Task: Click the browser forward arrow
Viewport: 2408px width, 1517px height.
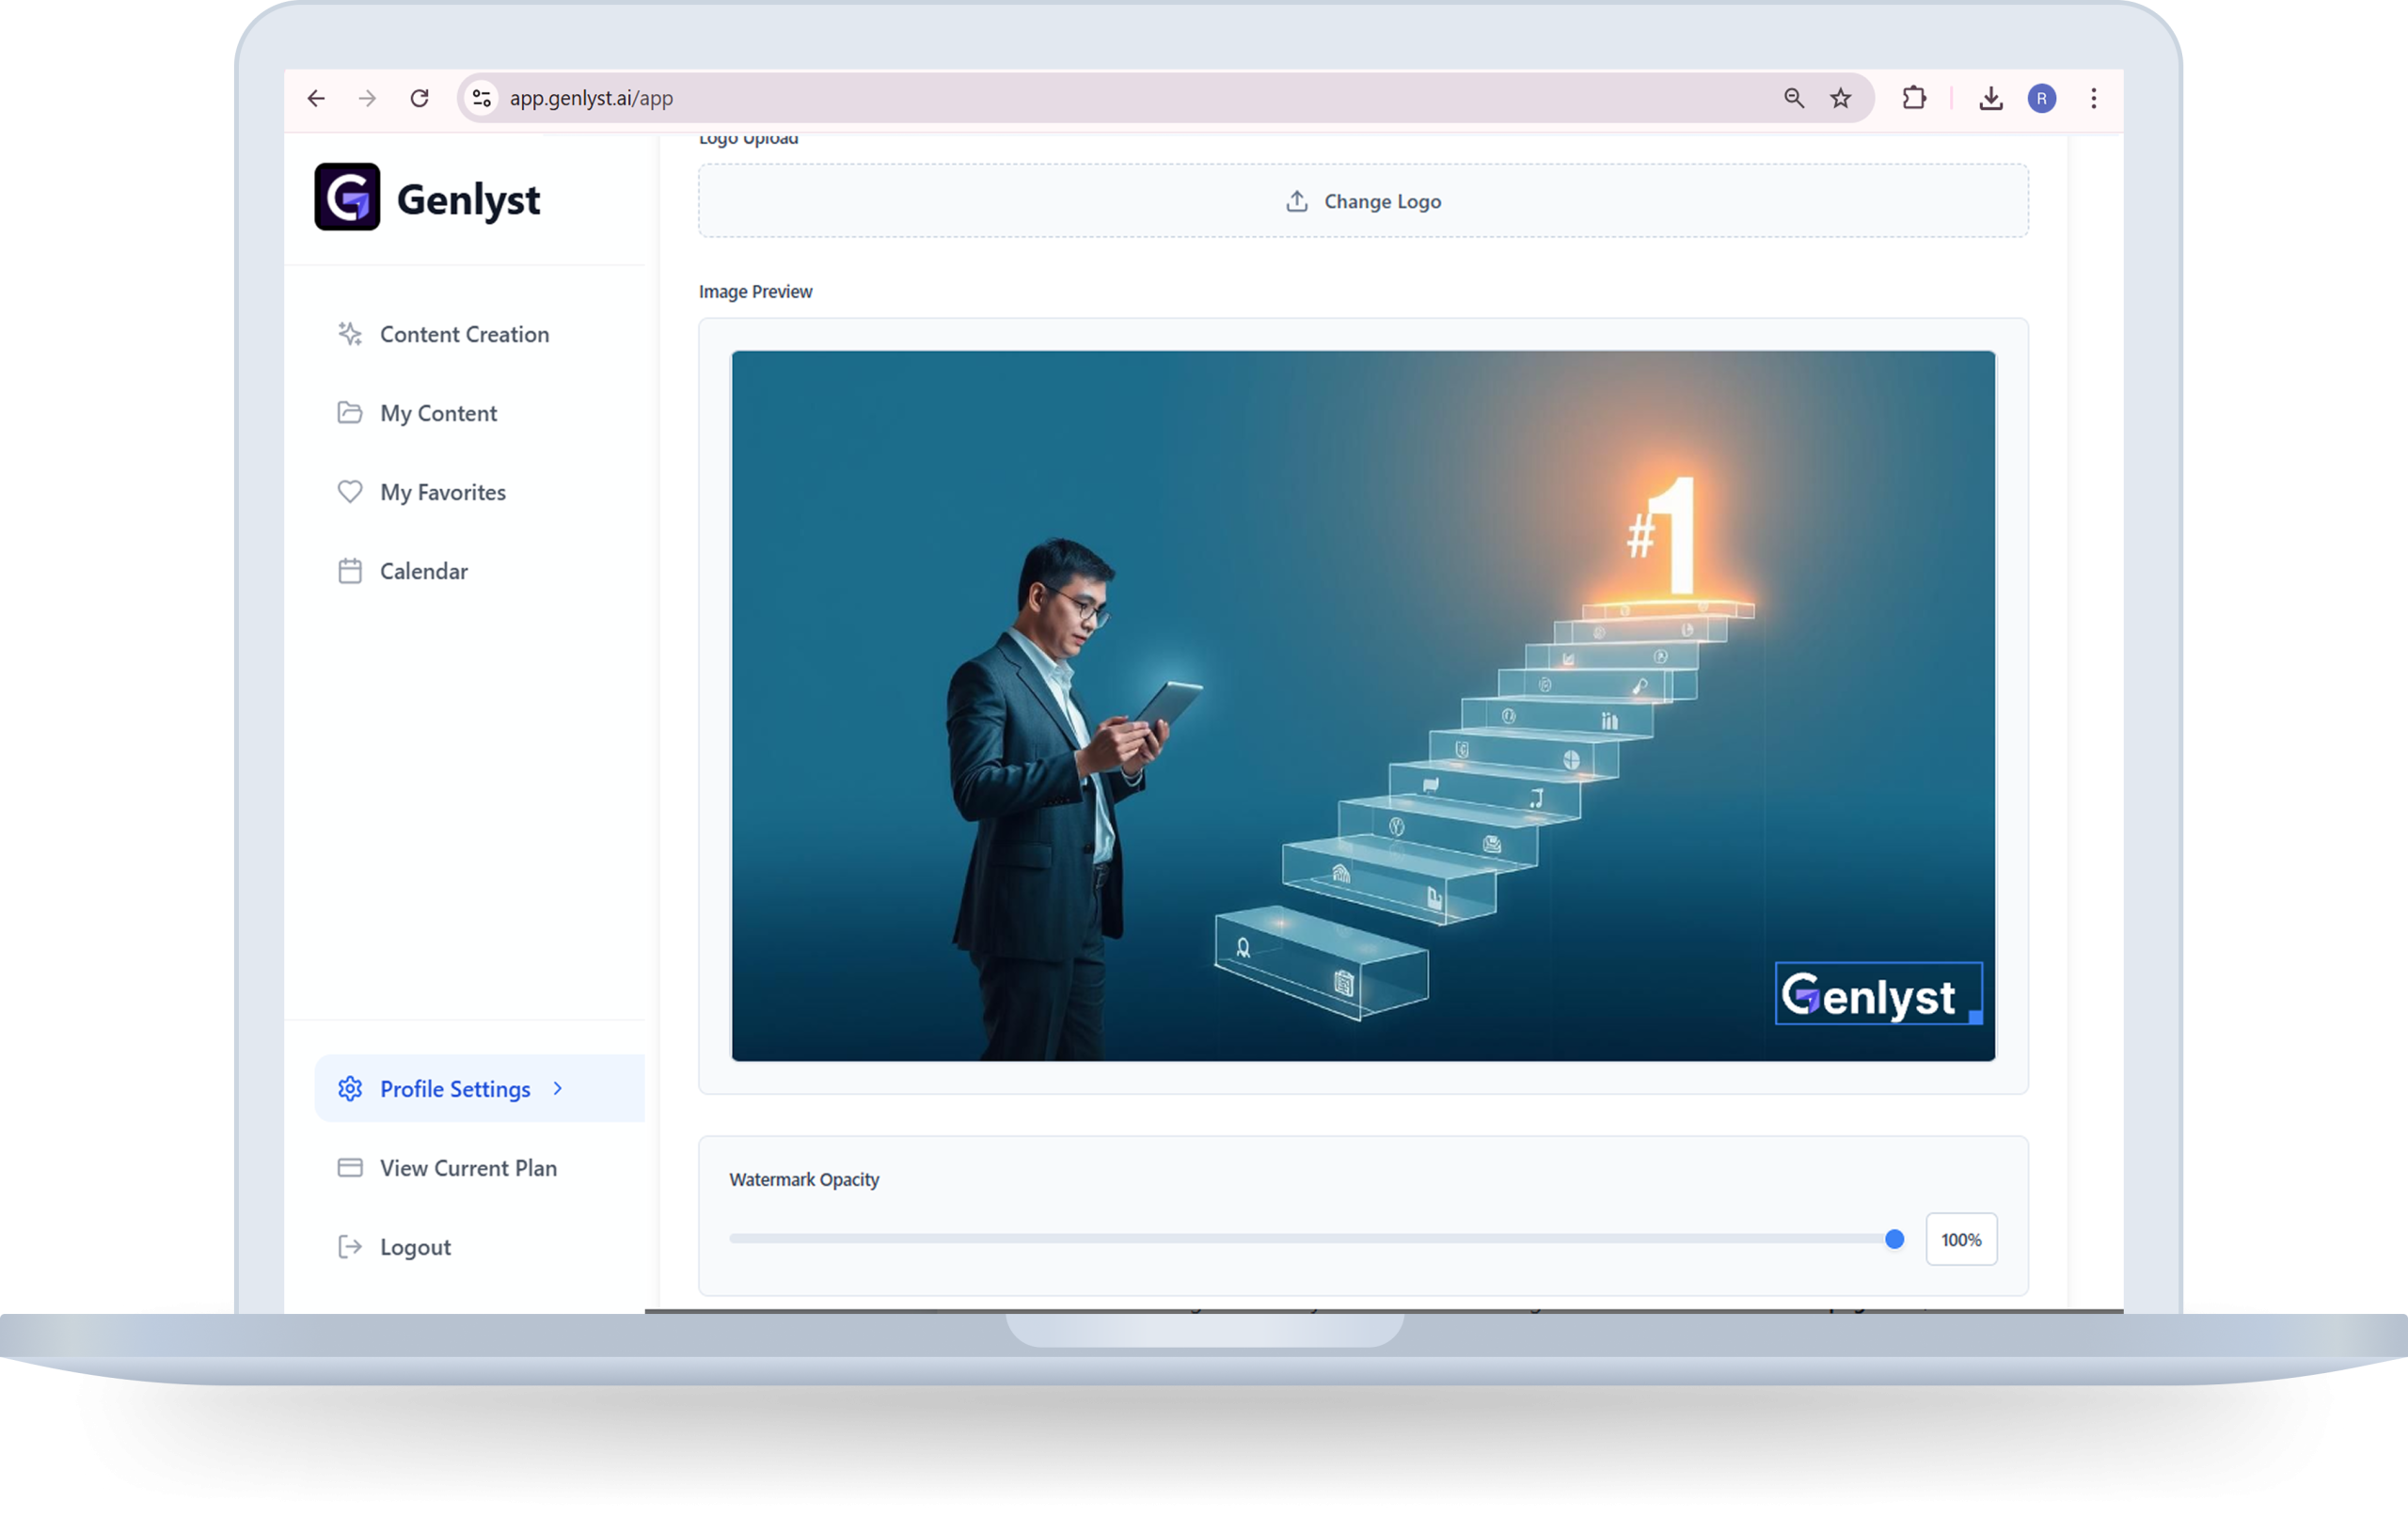Action: (367, 98)
